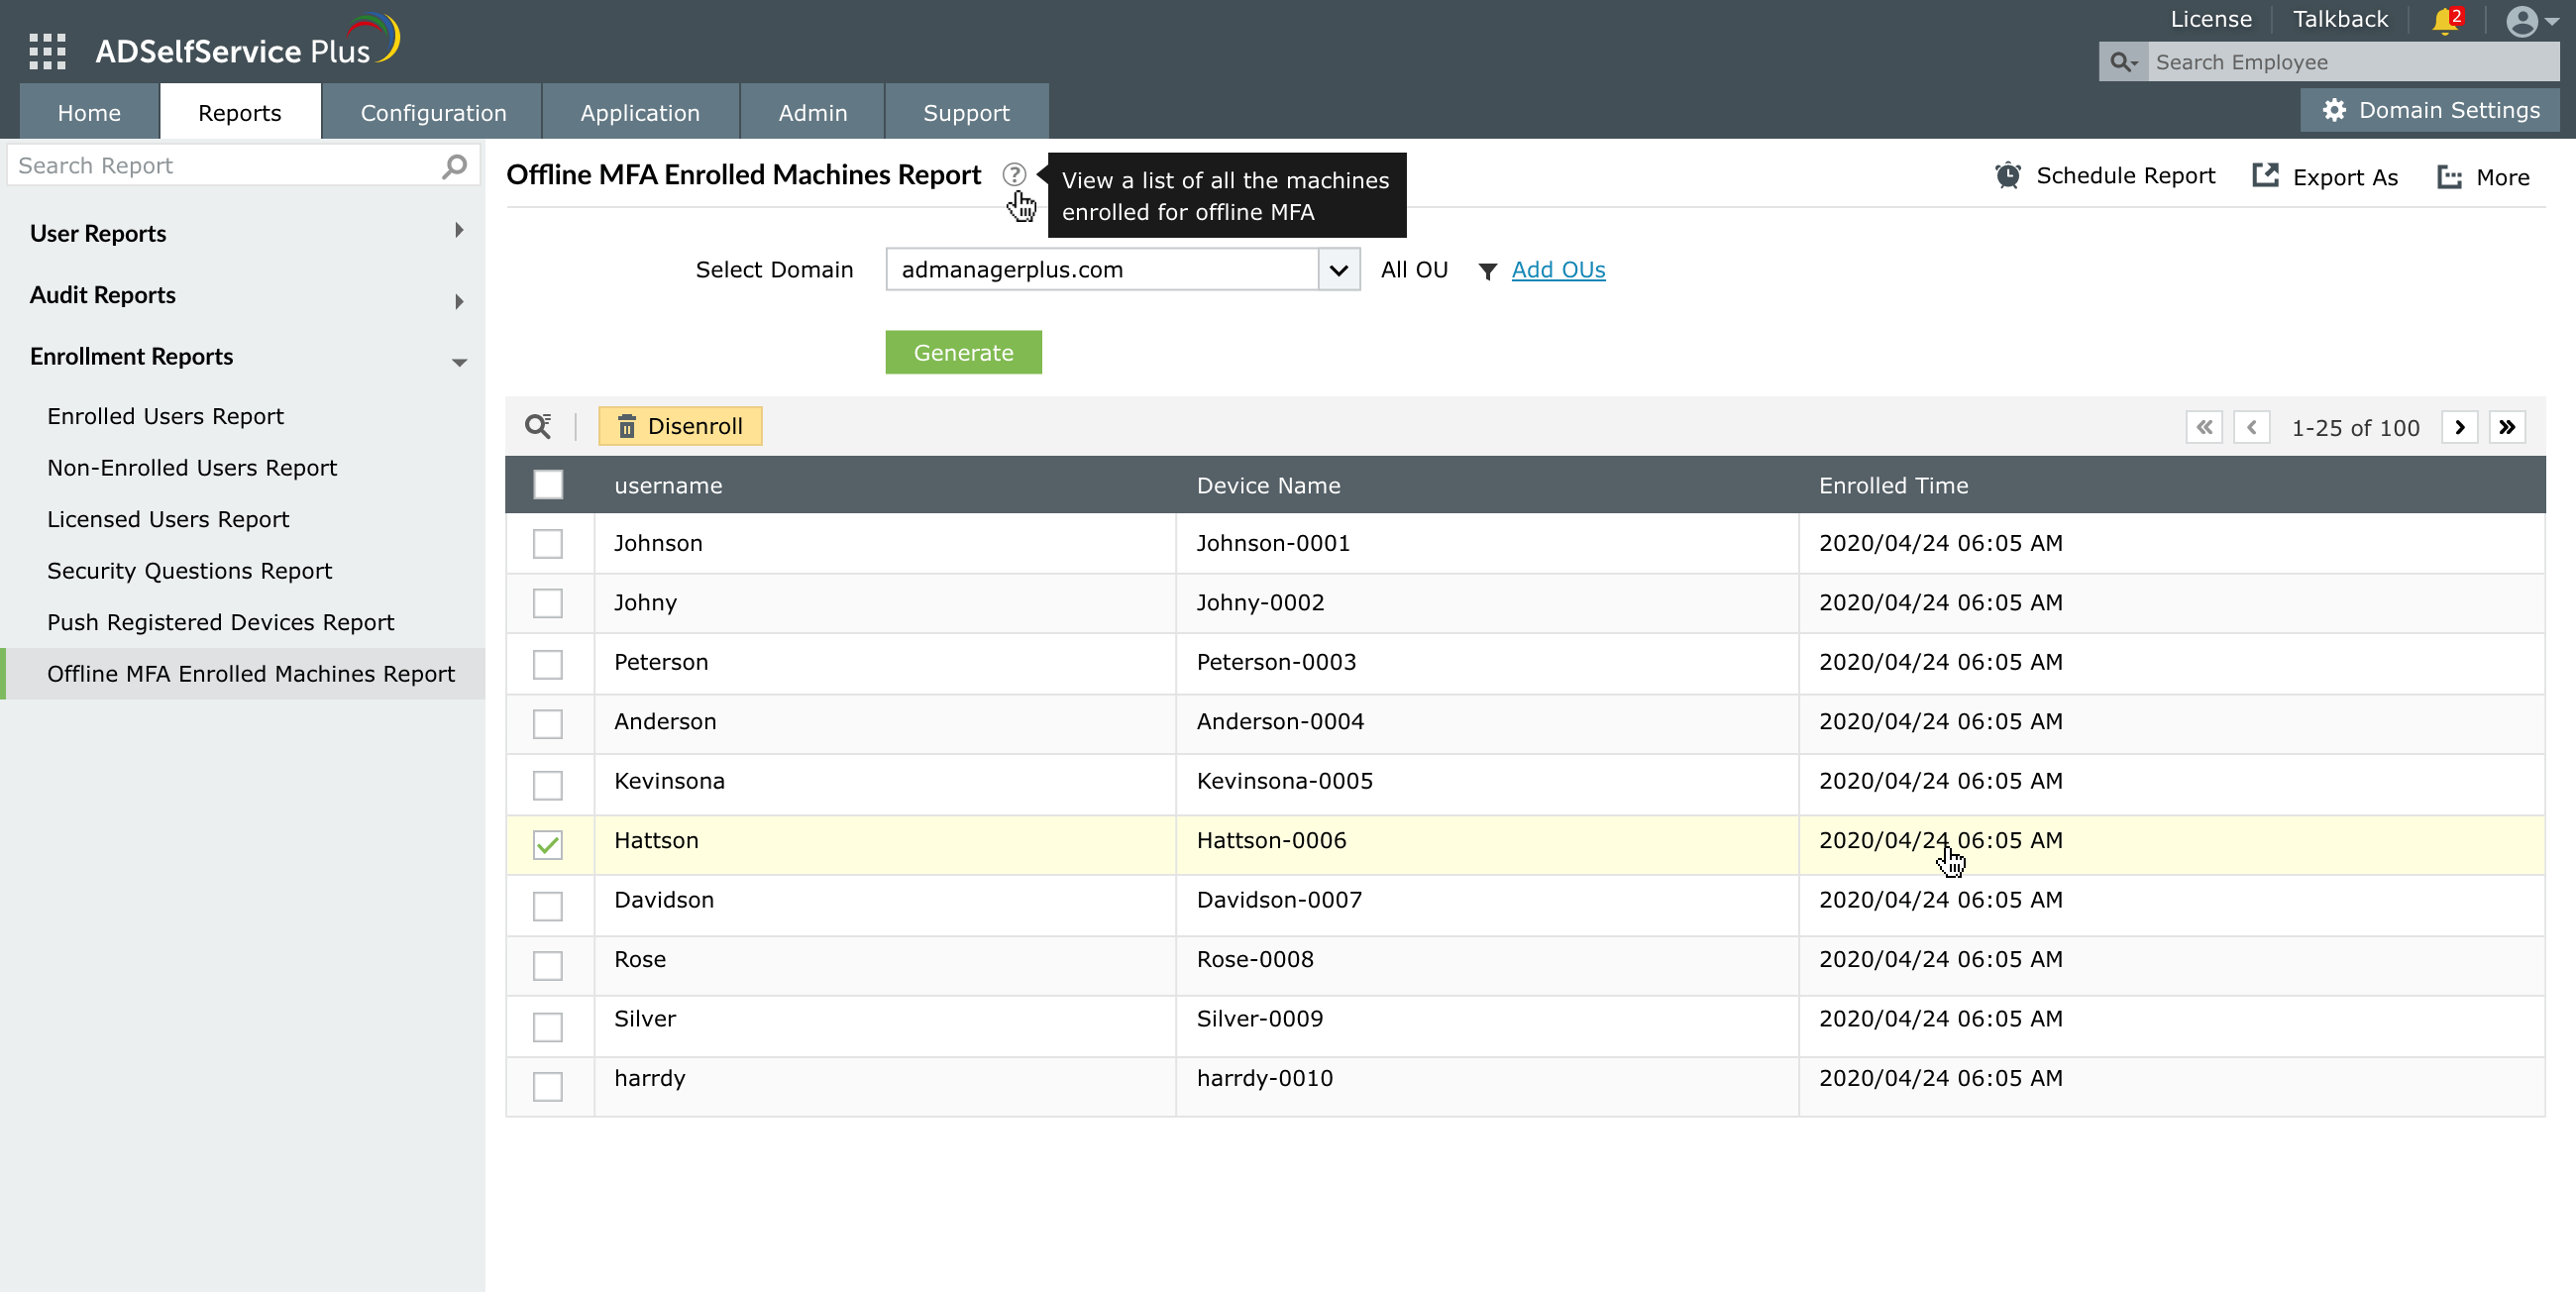Go to the last page arrow
This screenshot has width=2576, height=1292.
(x=2507, y=427)
